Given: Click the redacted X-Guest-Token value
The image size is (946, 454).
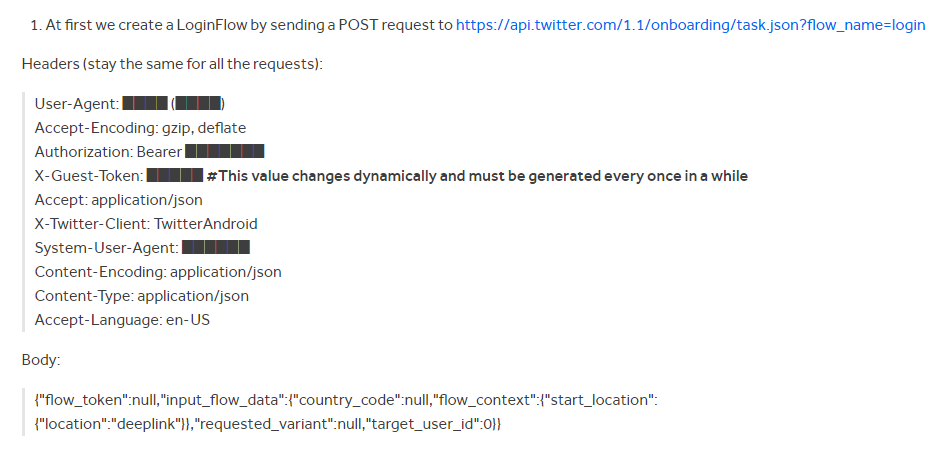Looking at the screenshot, I should (175, 175).
